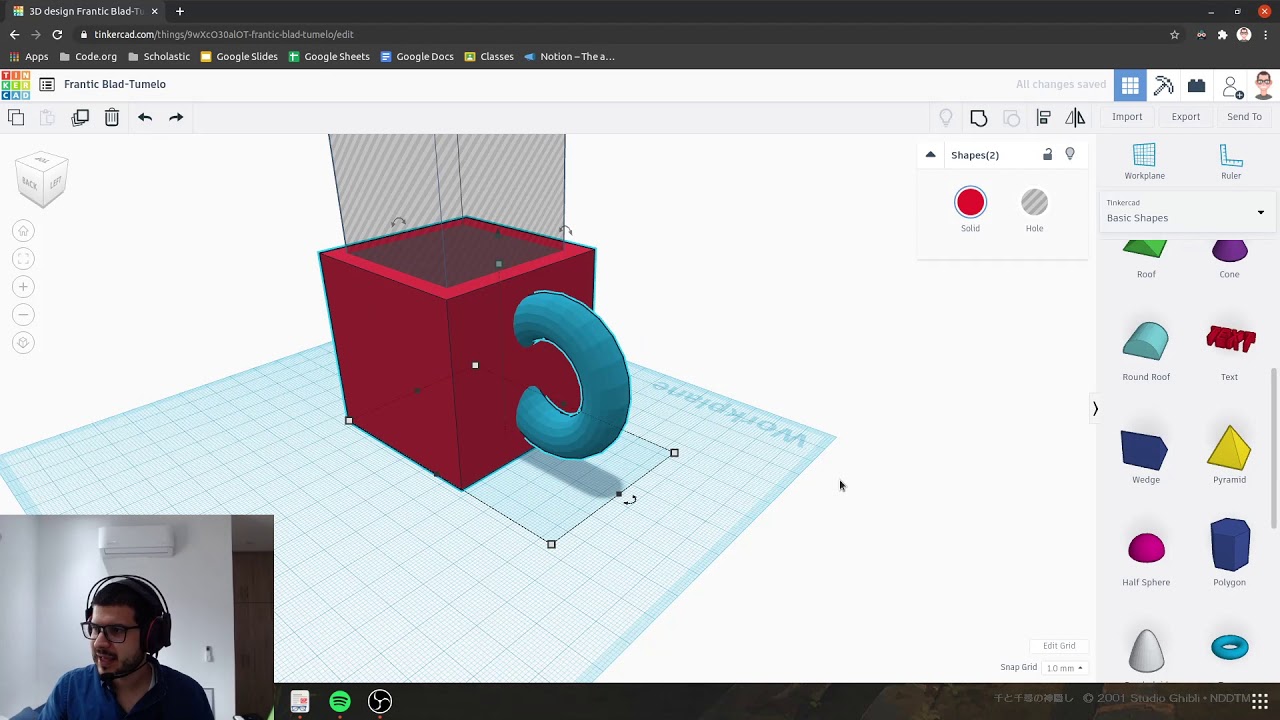Screen dimensions: 1280x720
Task: Open the Blocks view with pickaxe icon
Action: coord(1163,86)
